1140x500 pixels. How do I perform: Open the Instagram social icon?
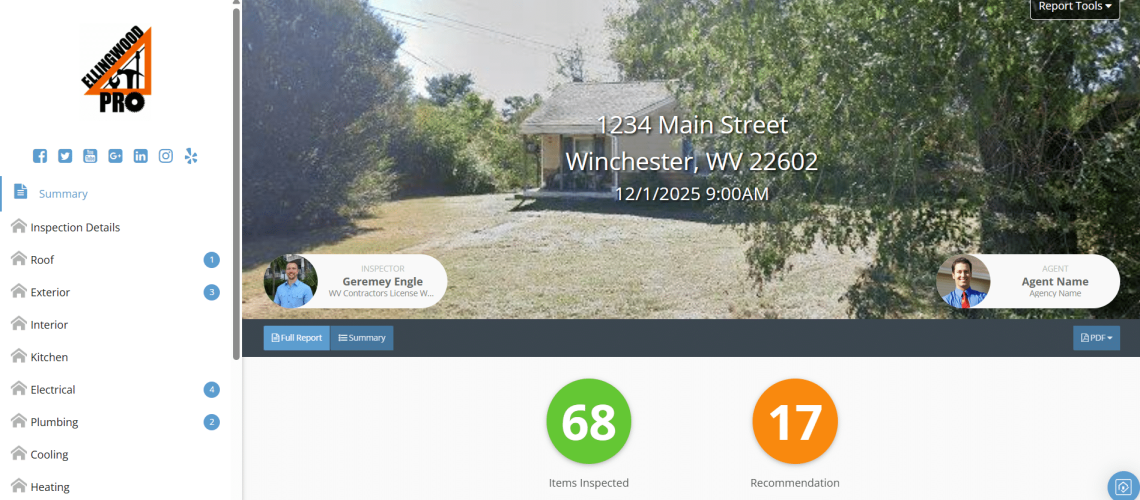pos(166,156)
